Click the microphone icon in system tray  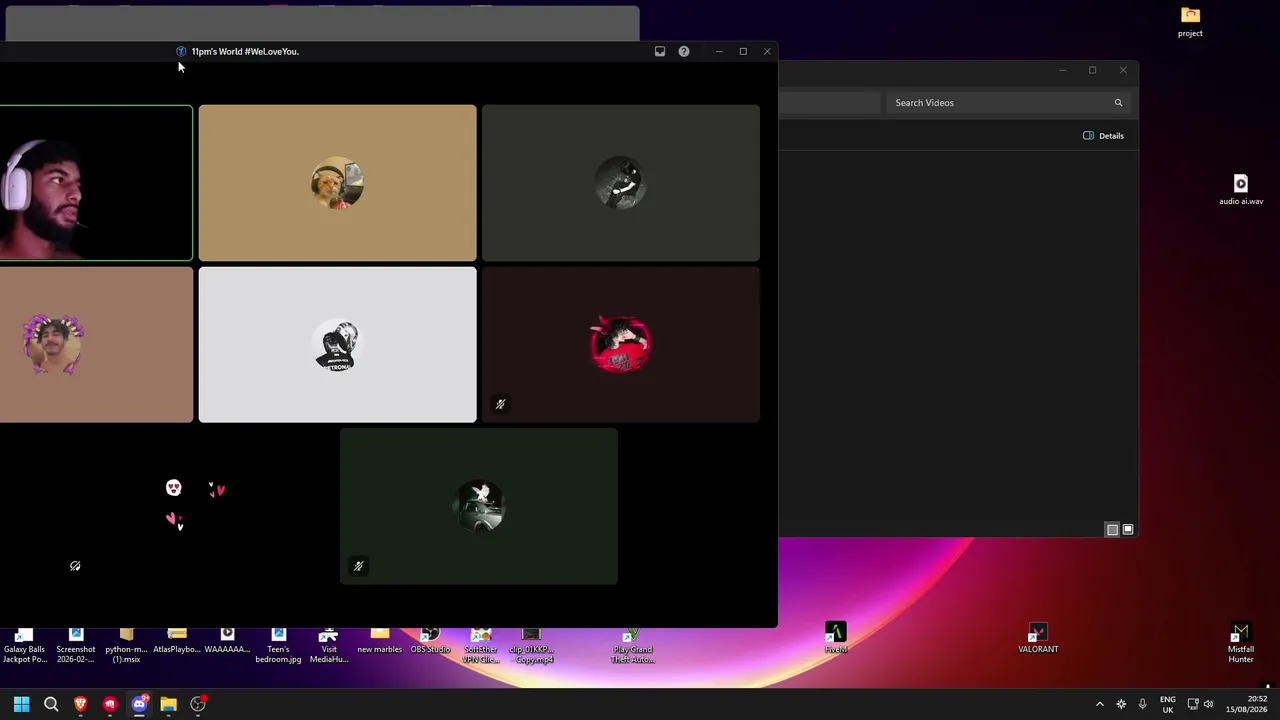[1142, 704]
